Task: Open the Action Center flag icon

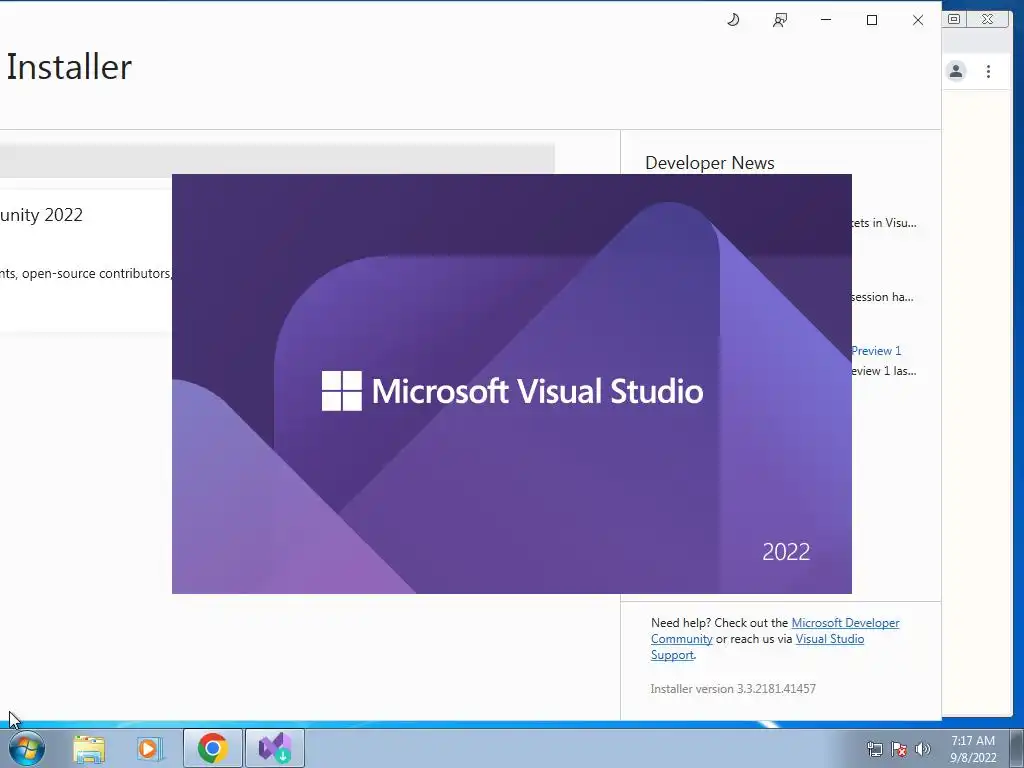Action: point(899,749)
